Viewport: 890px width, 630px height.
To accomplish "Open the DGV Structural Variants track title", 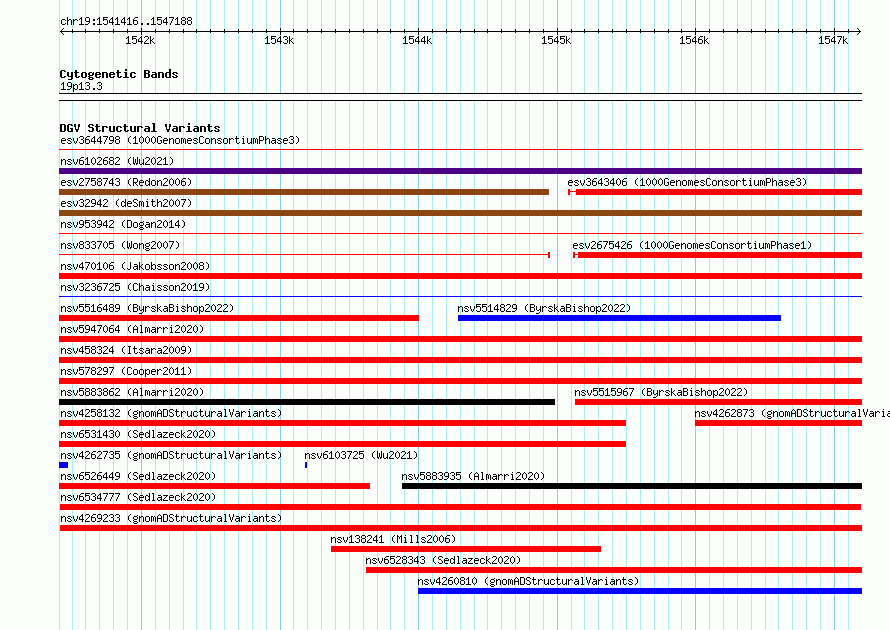I will point(140,128).
